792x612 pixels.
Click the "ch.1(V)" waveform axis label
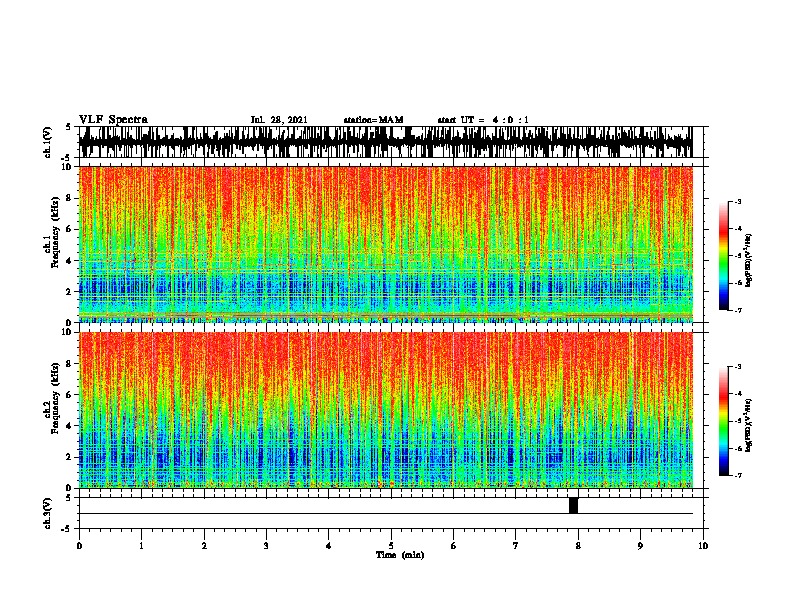click(48, 142)
